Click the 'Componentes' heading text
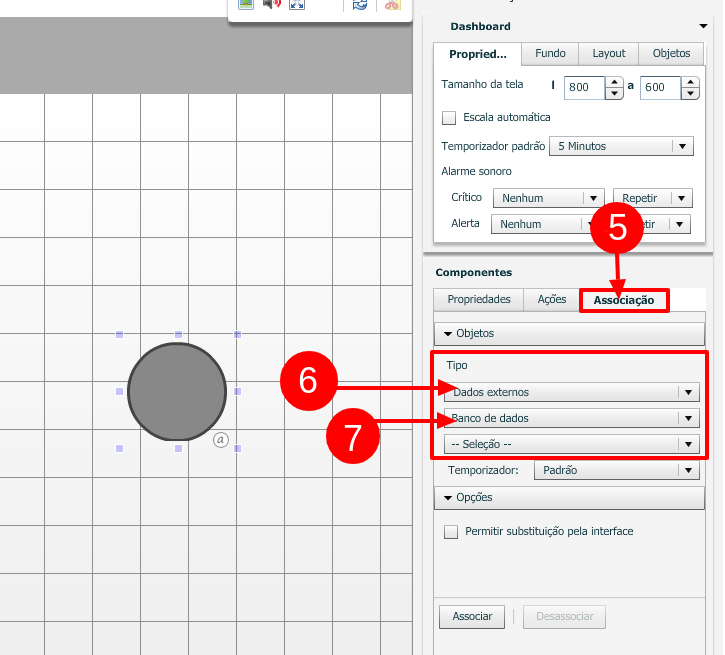This screenshot has height=655, width=725. tap(473, 273)
